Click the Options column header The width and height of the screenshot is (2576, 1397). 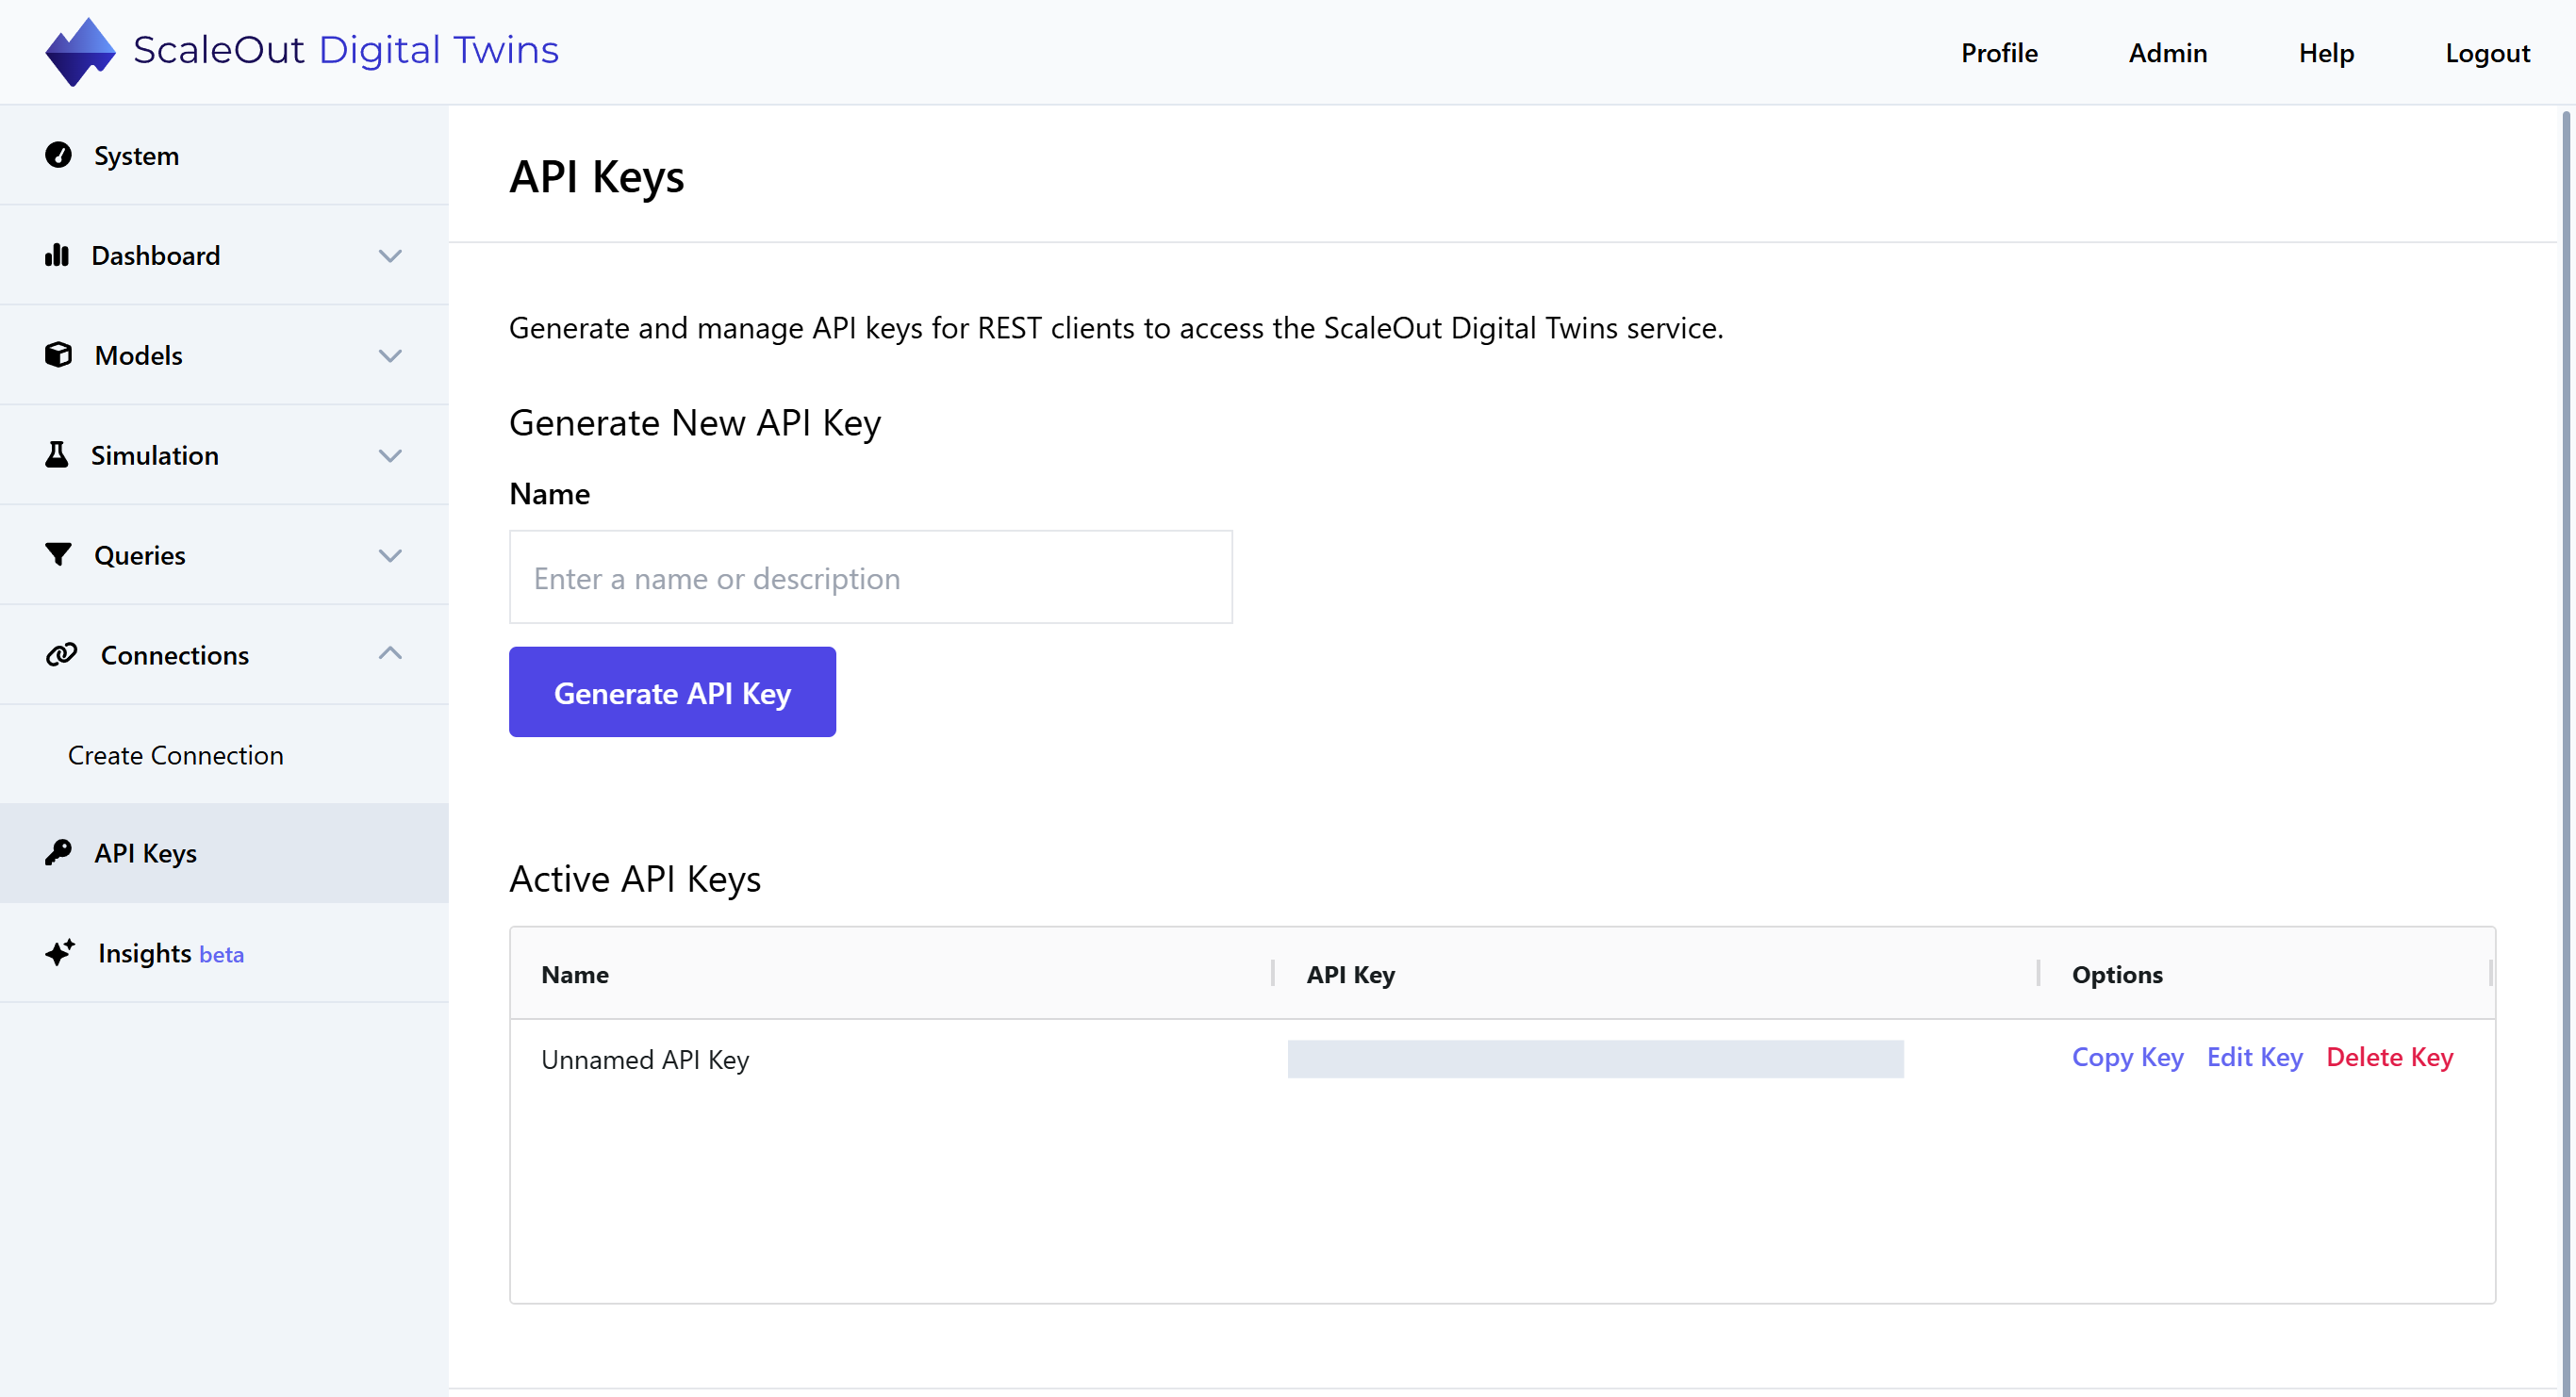pos(2117,974)
